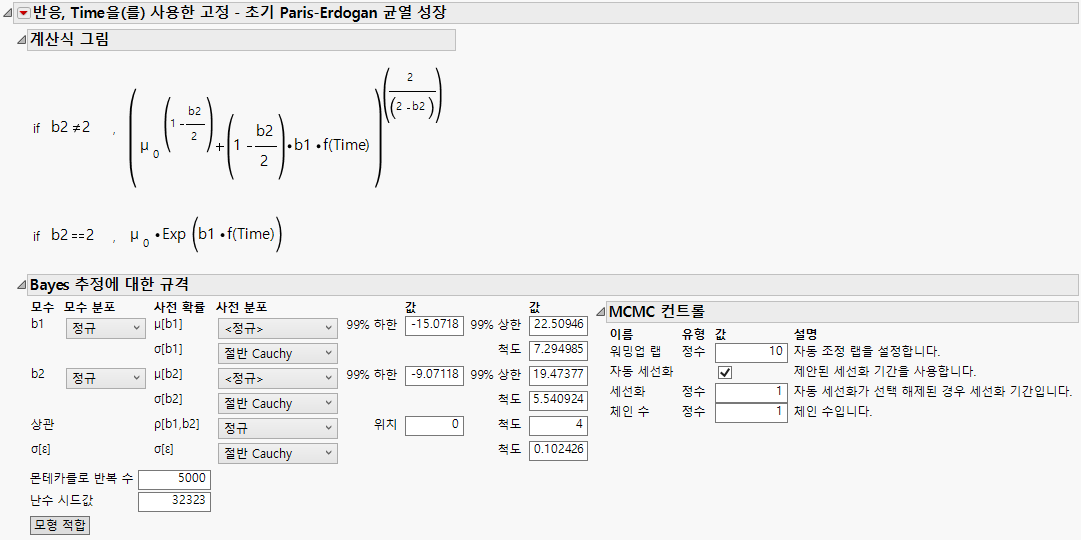
Task: Open the b1 모수 분포 dropdown
Action: [x=105, y=329]
